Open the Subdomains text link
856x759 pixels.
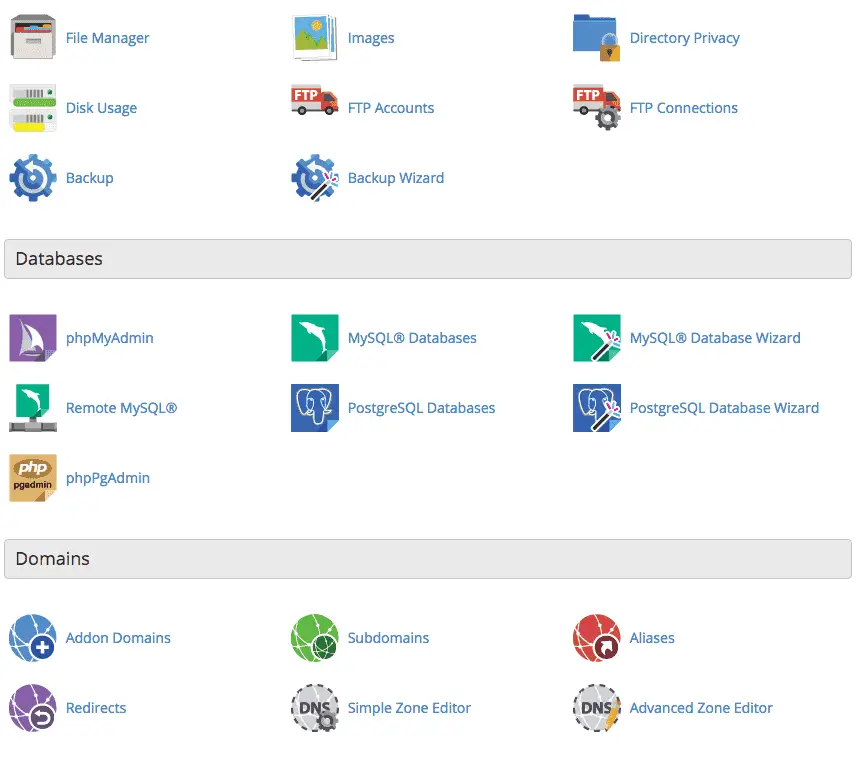click(x=388, y=638)
